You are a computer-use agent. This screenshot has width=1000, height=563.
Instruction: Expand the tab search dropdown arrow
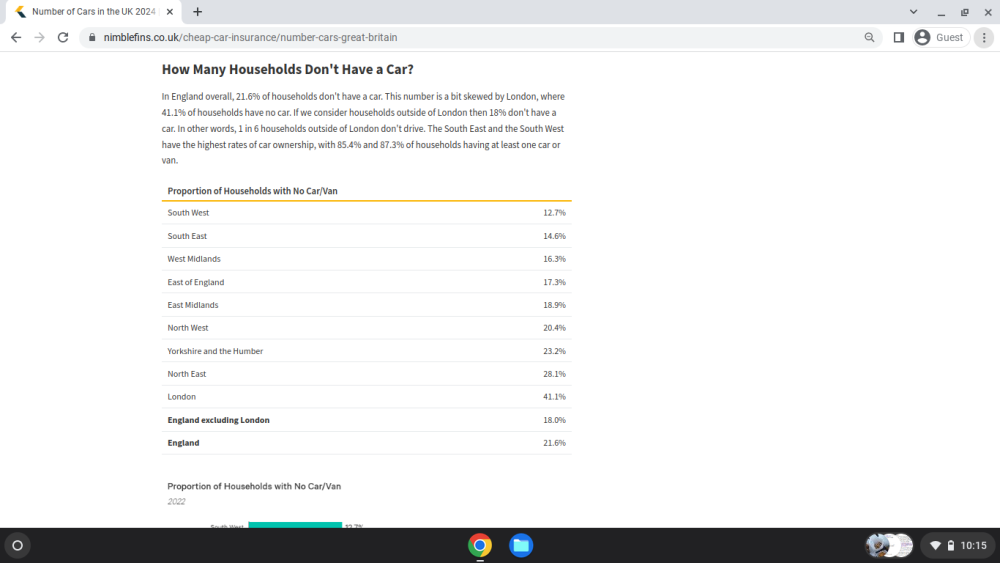[913, 11]
